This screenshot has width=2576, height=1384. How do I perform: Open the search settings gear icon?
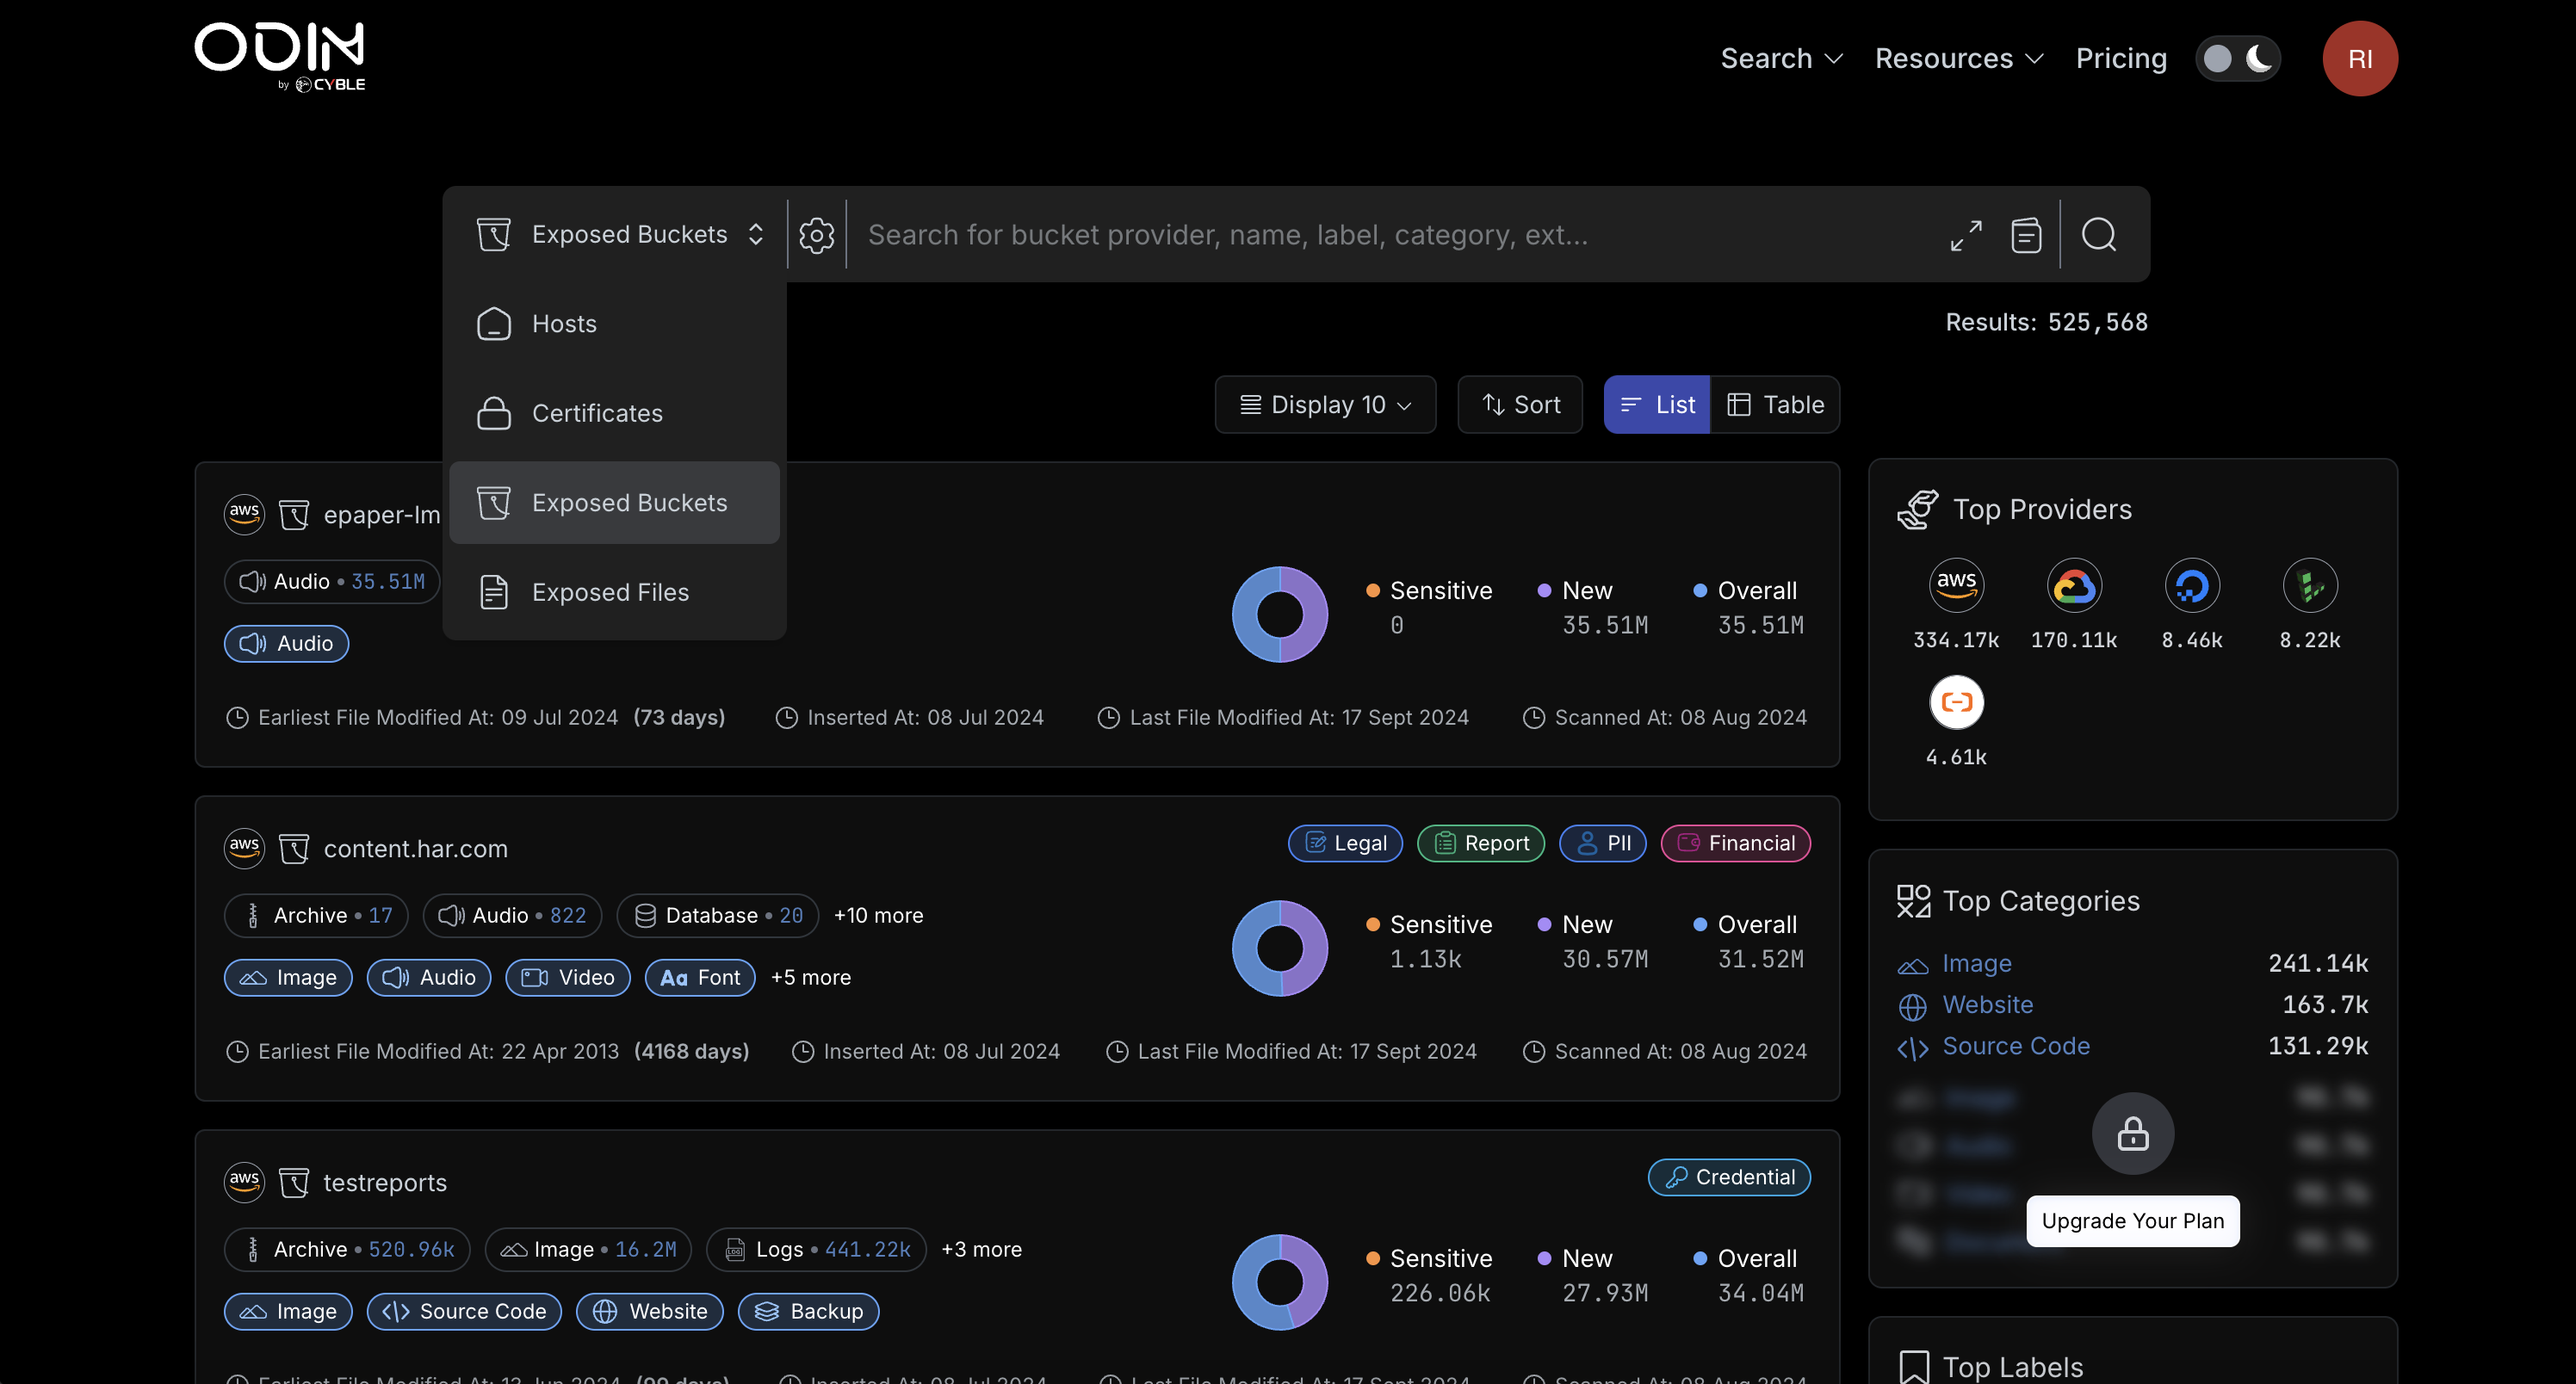816,235
